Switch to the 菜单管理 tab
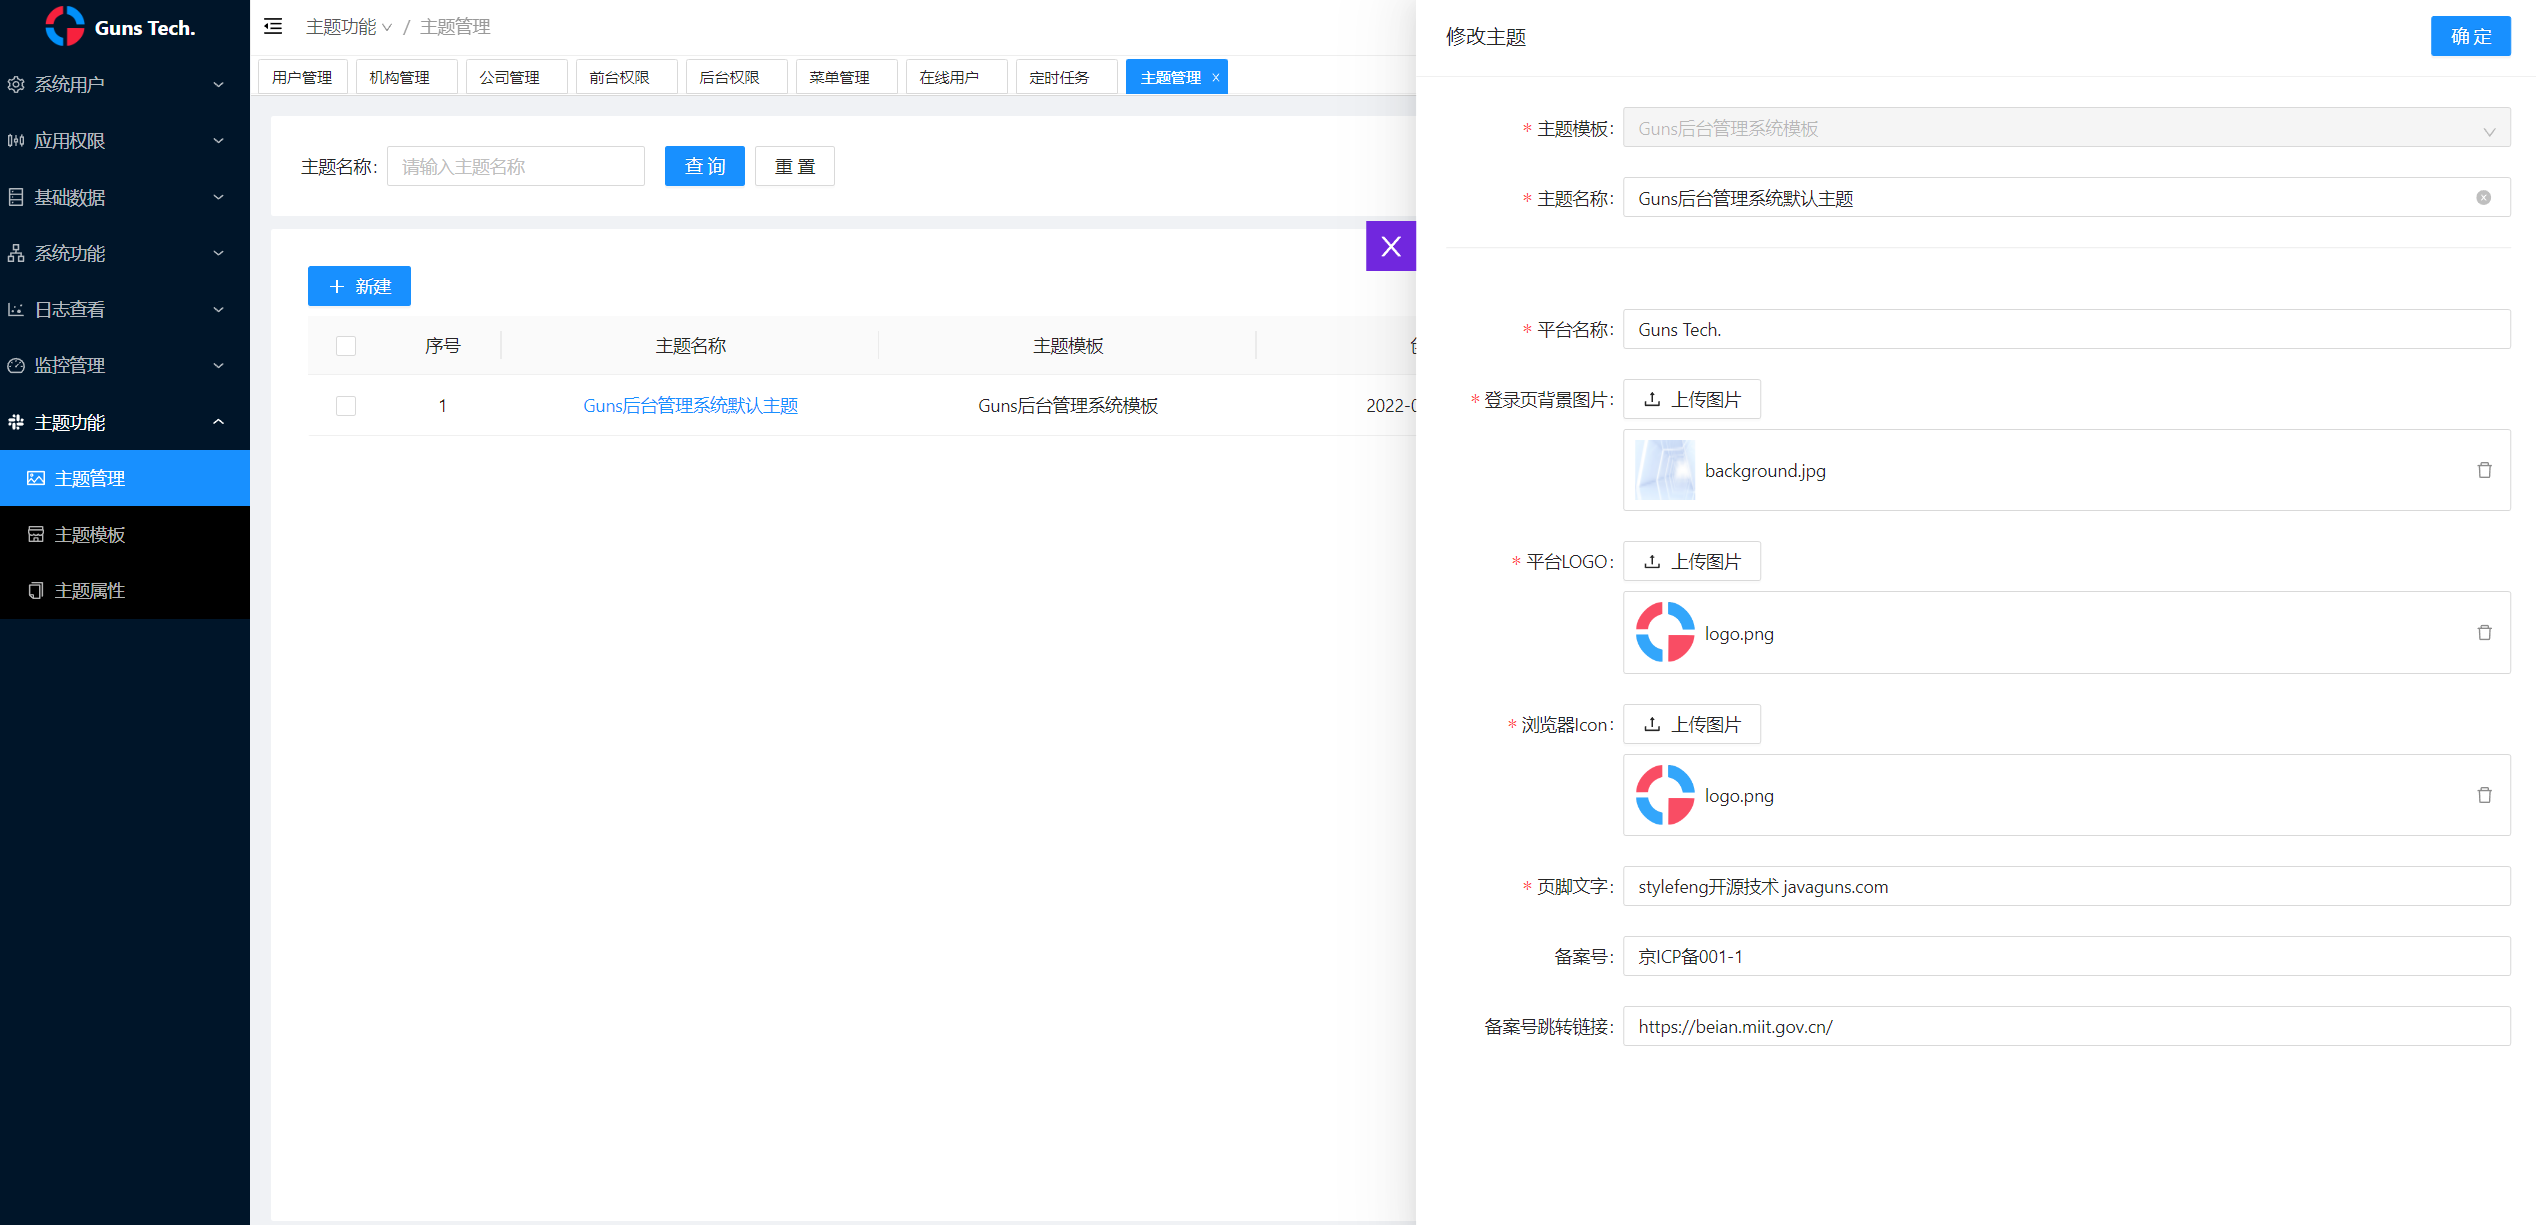The image size is (2536, 1225). tap(840, 78)
